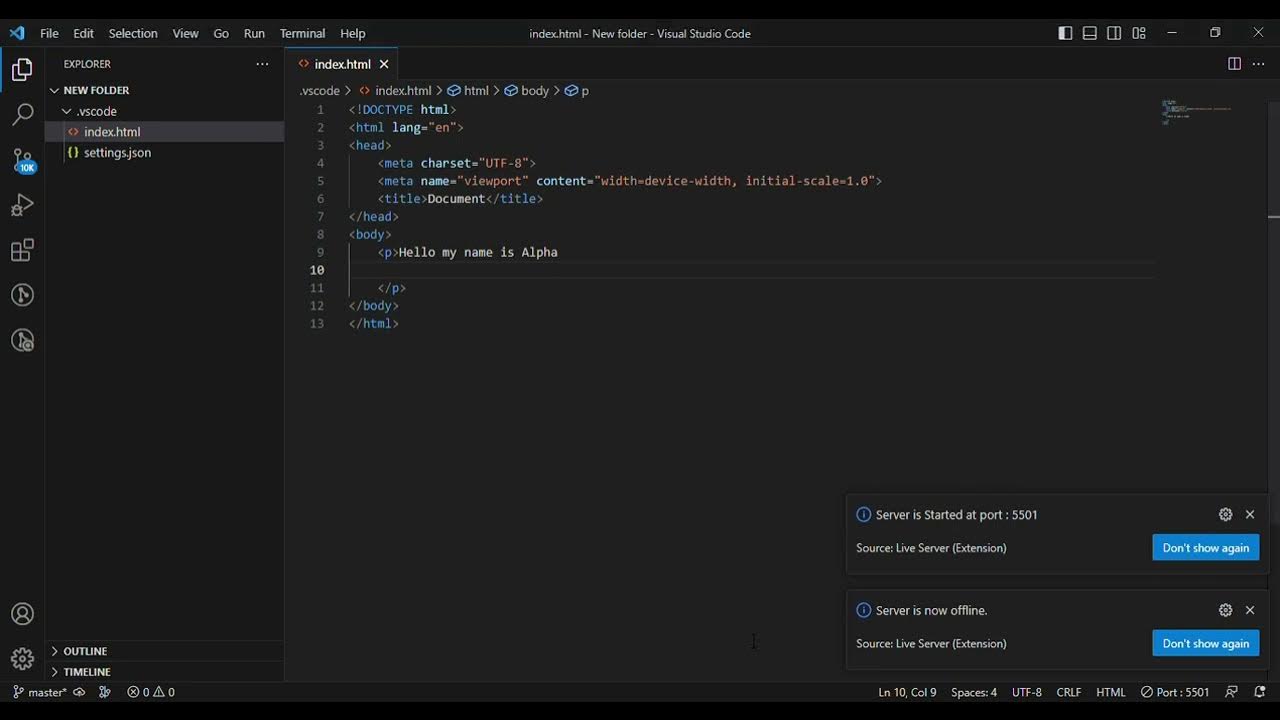Open the Run and Debug view
This screenshot has width=1280, height=720.
click(22, 205)
